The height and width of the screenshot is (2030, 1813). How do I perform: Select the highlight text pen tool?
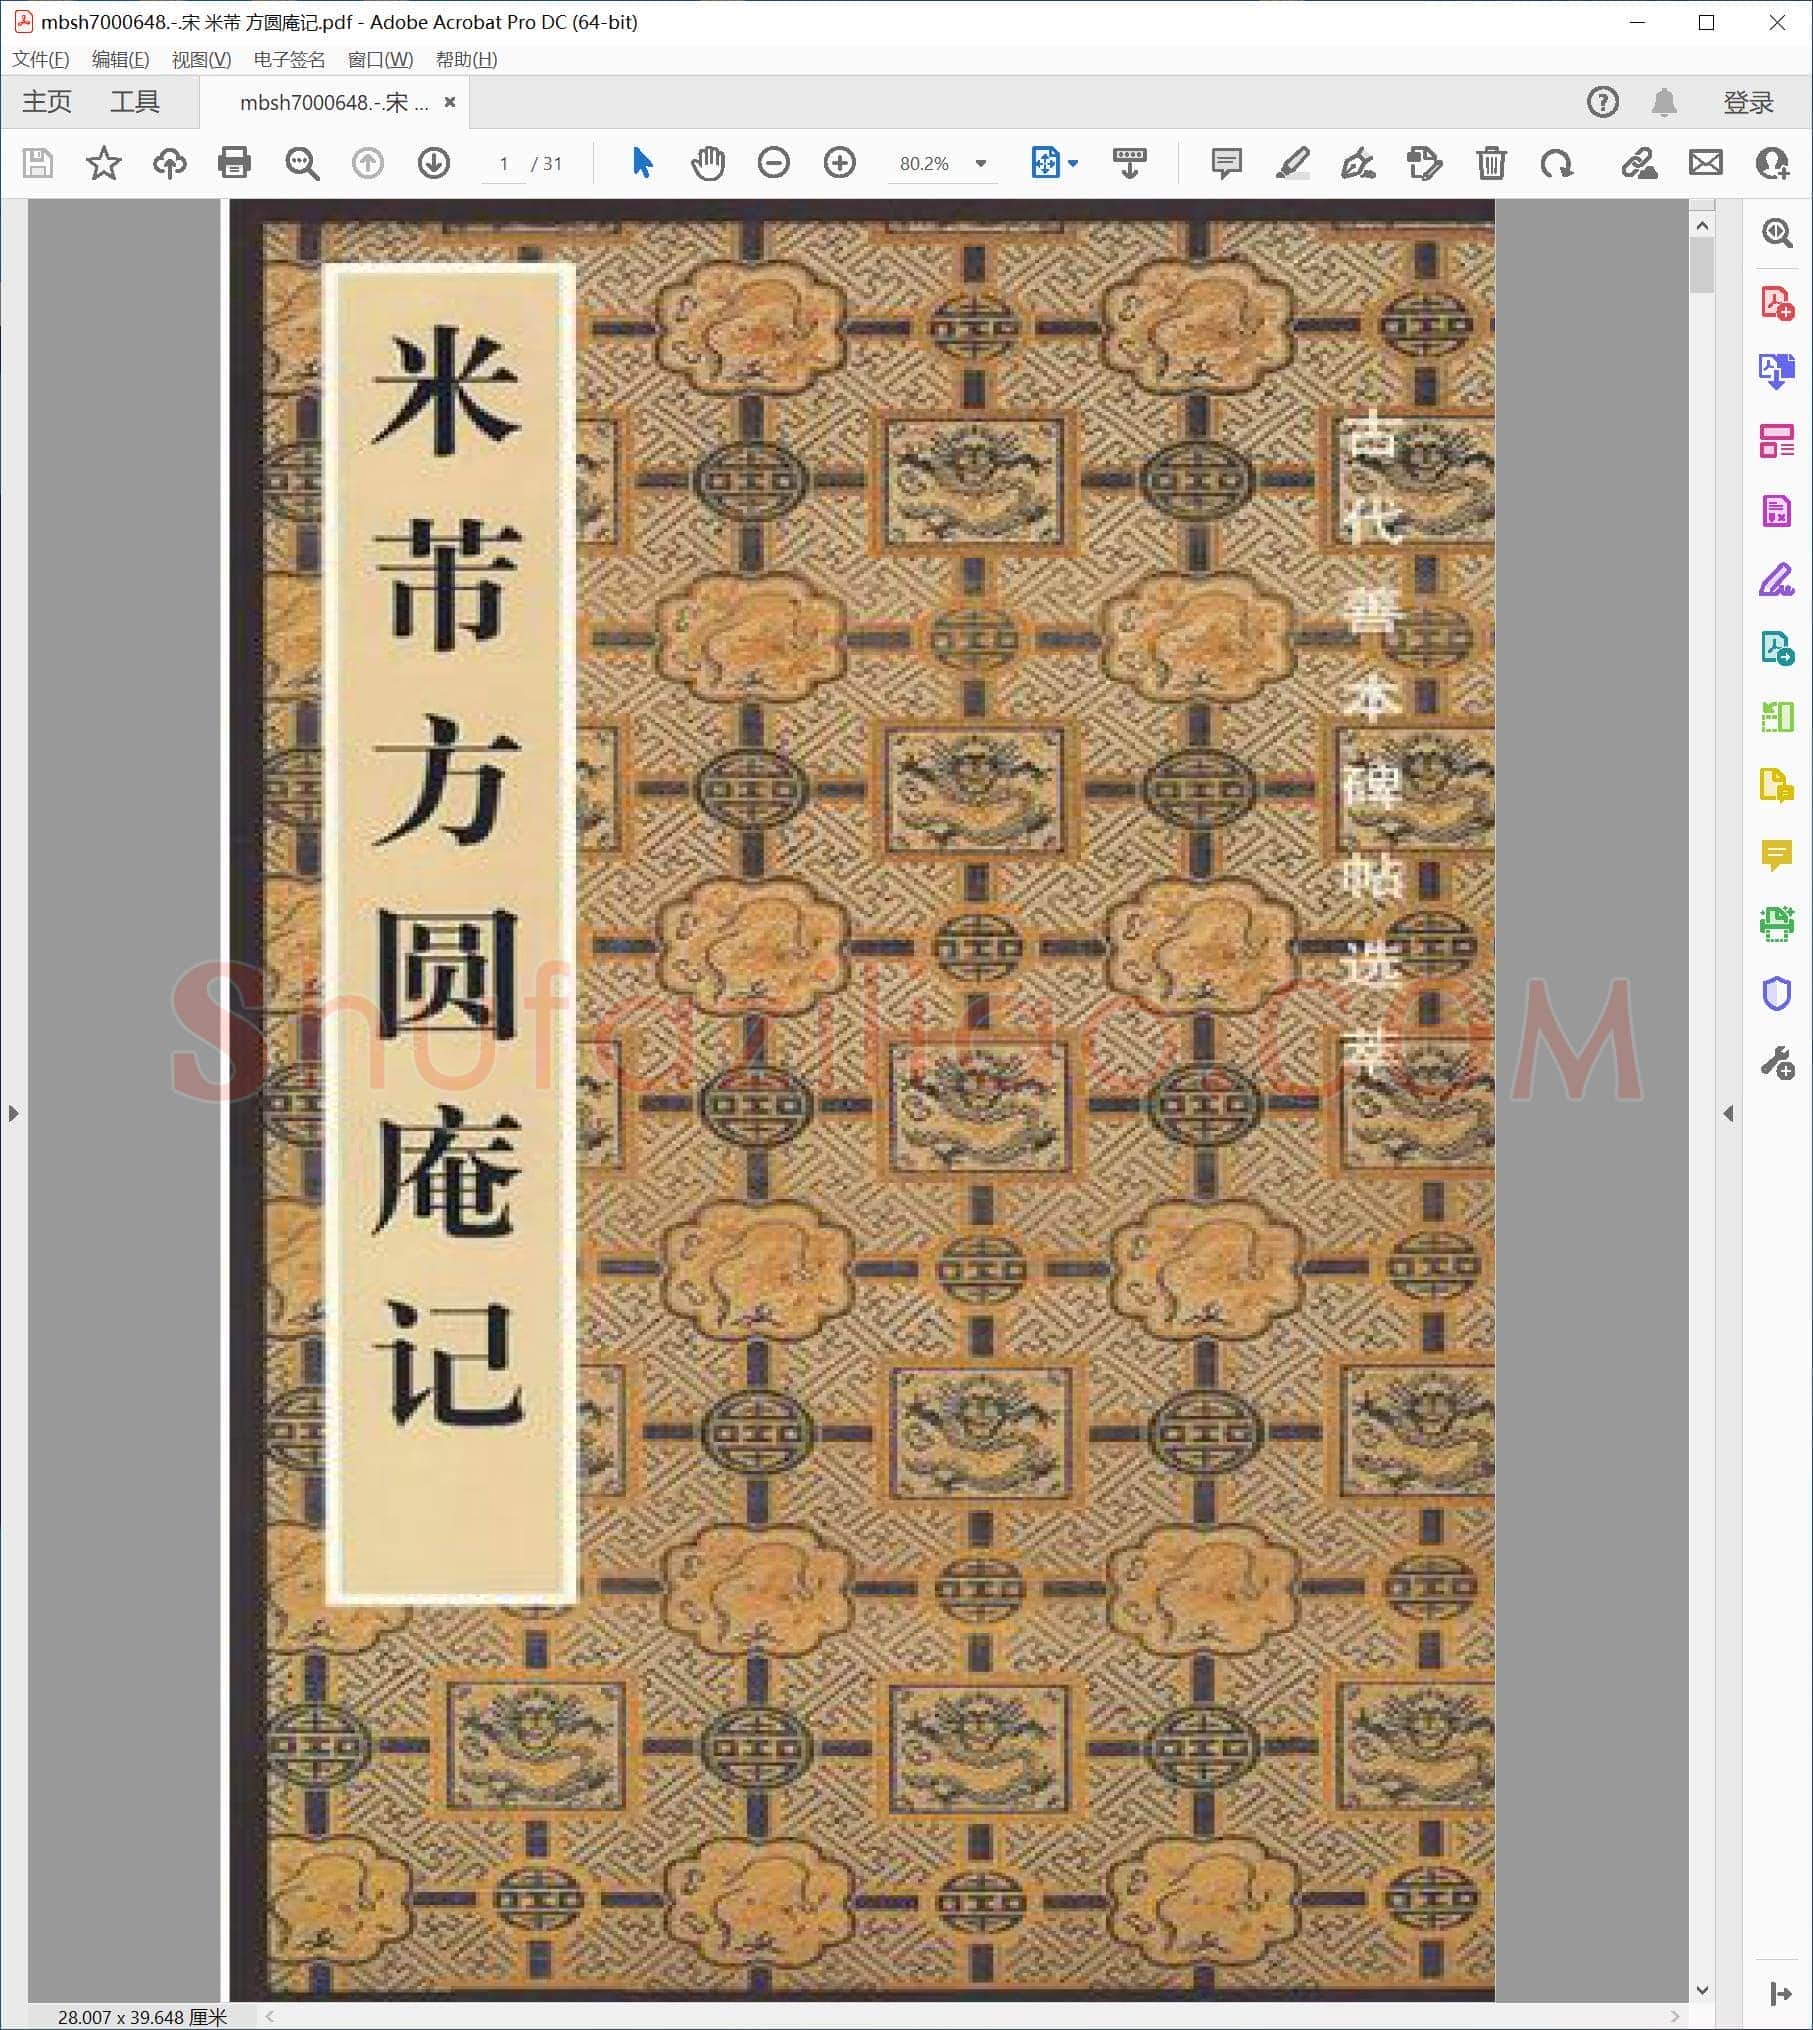tap(1293, 163)
